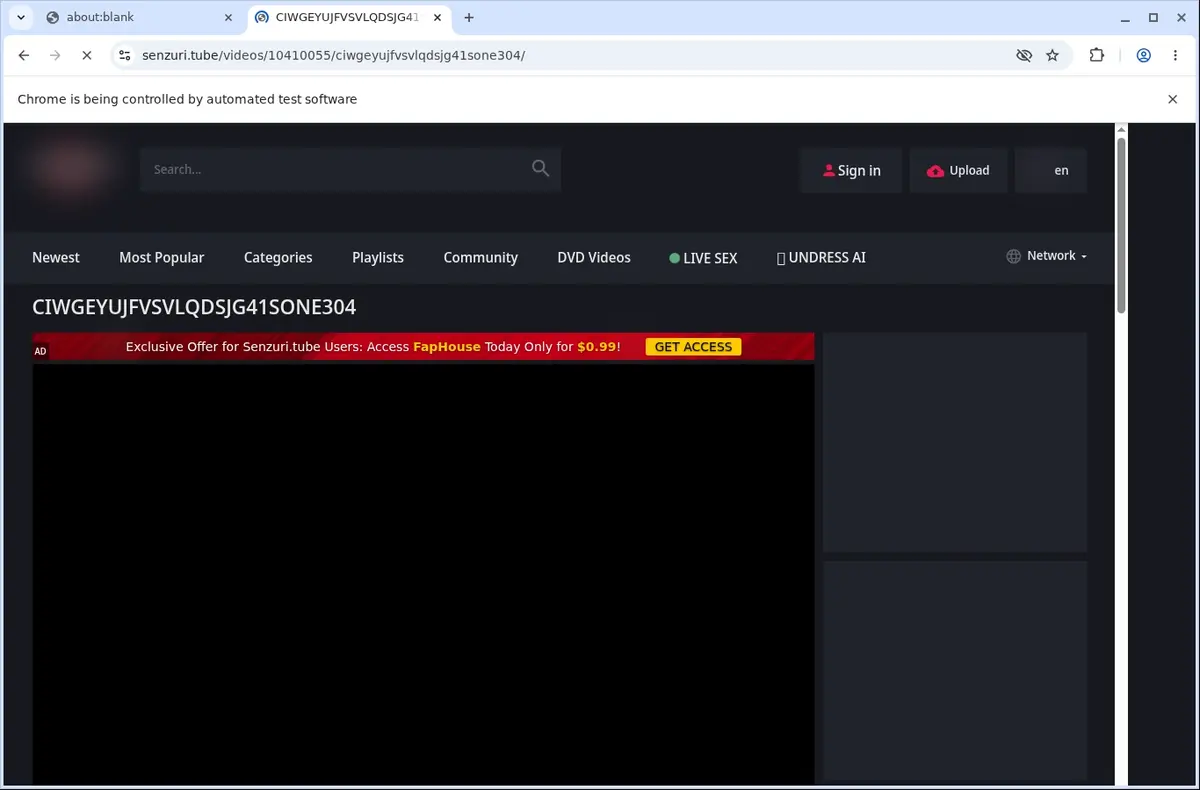This screenshot has height=790, width=1200.
Task: Open the DVD Videos nav item
Action: [594, 257]
